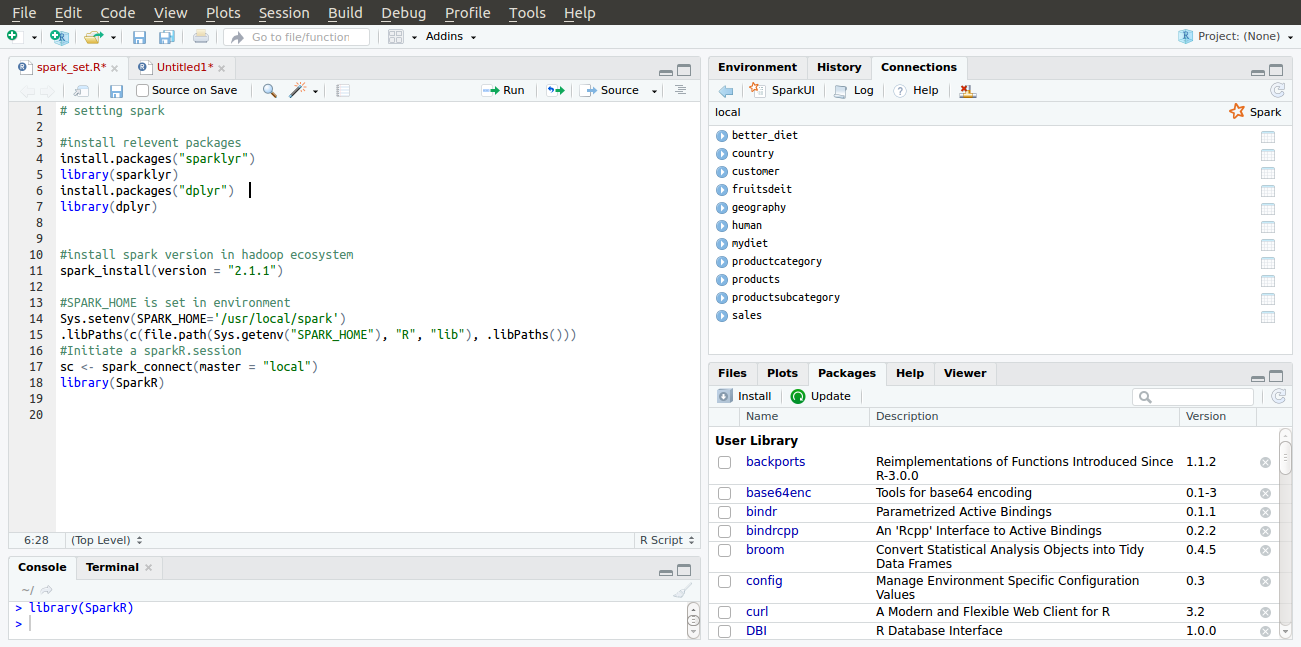Click the compile report notebook icon
The image size is (1301, 647).
(343, 90)
